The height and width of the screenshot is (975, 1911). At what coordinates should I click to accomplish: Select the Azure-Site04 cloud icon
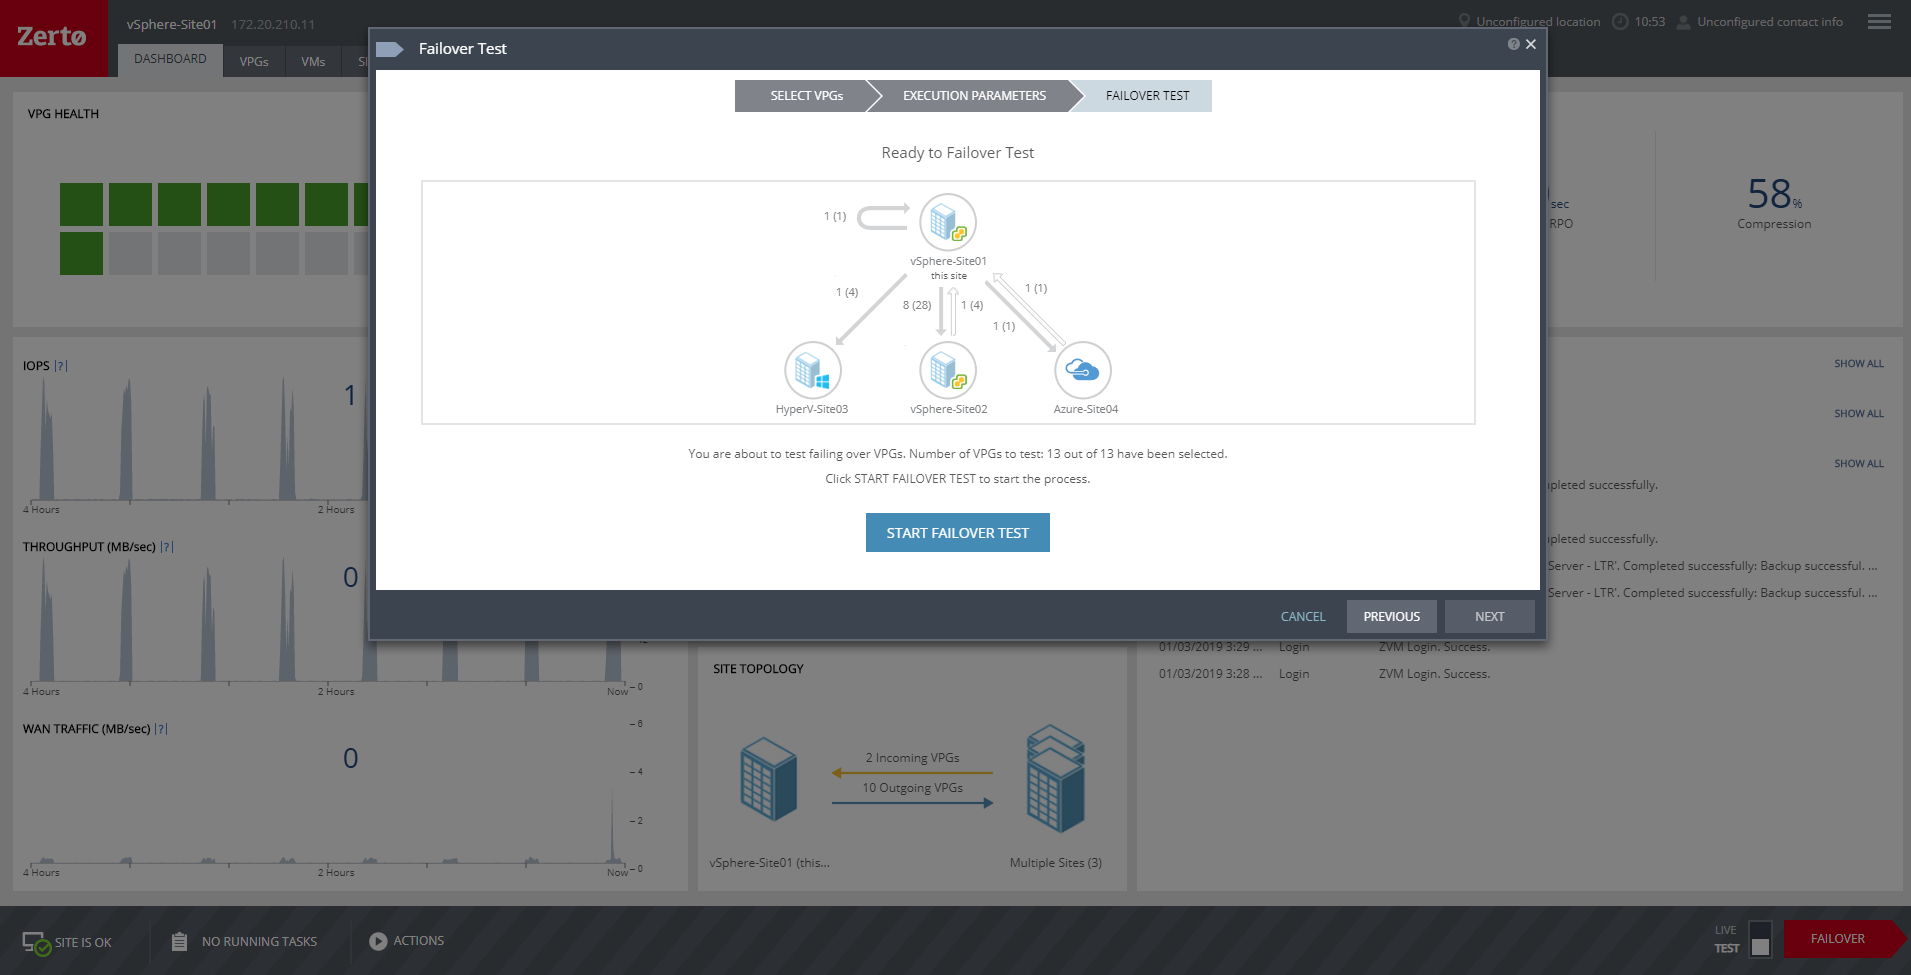[1083, 370]
